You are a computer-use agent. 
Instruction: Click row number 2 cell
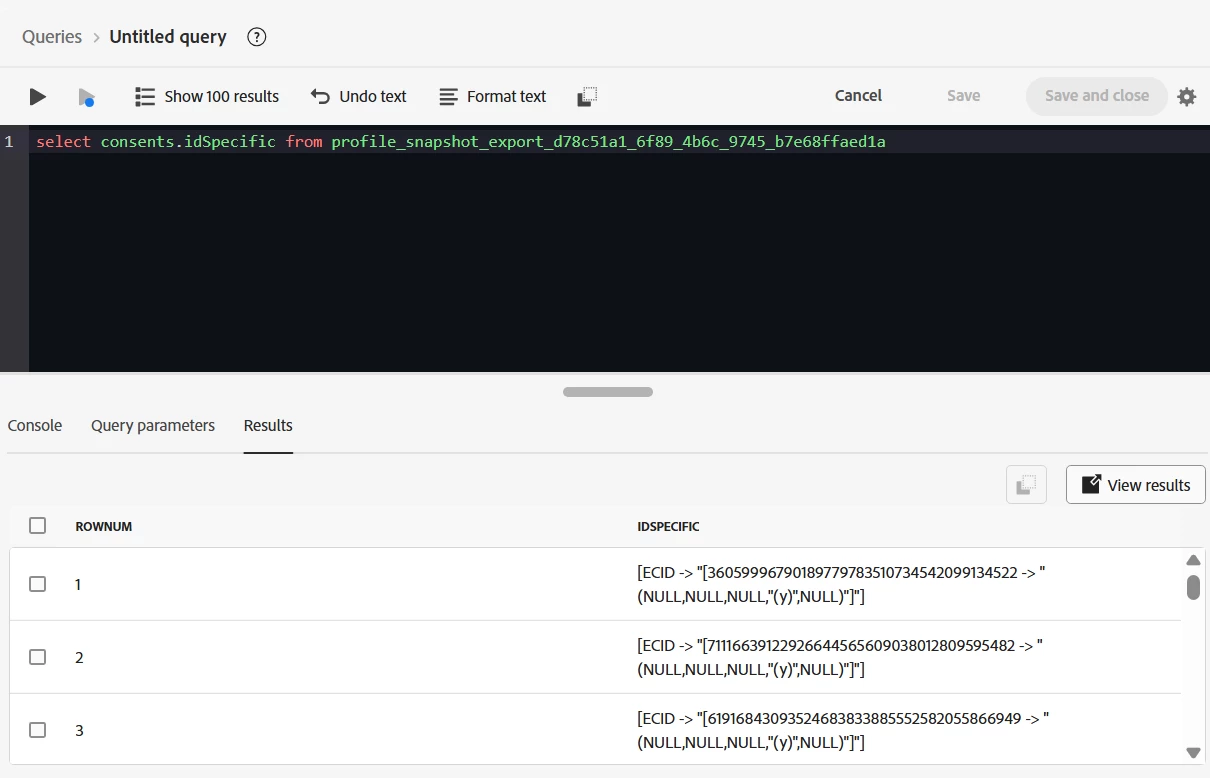tap(80, 657)
